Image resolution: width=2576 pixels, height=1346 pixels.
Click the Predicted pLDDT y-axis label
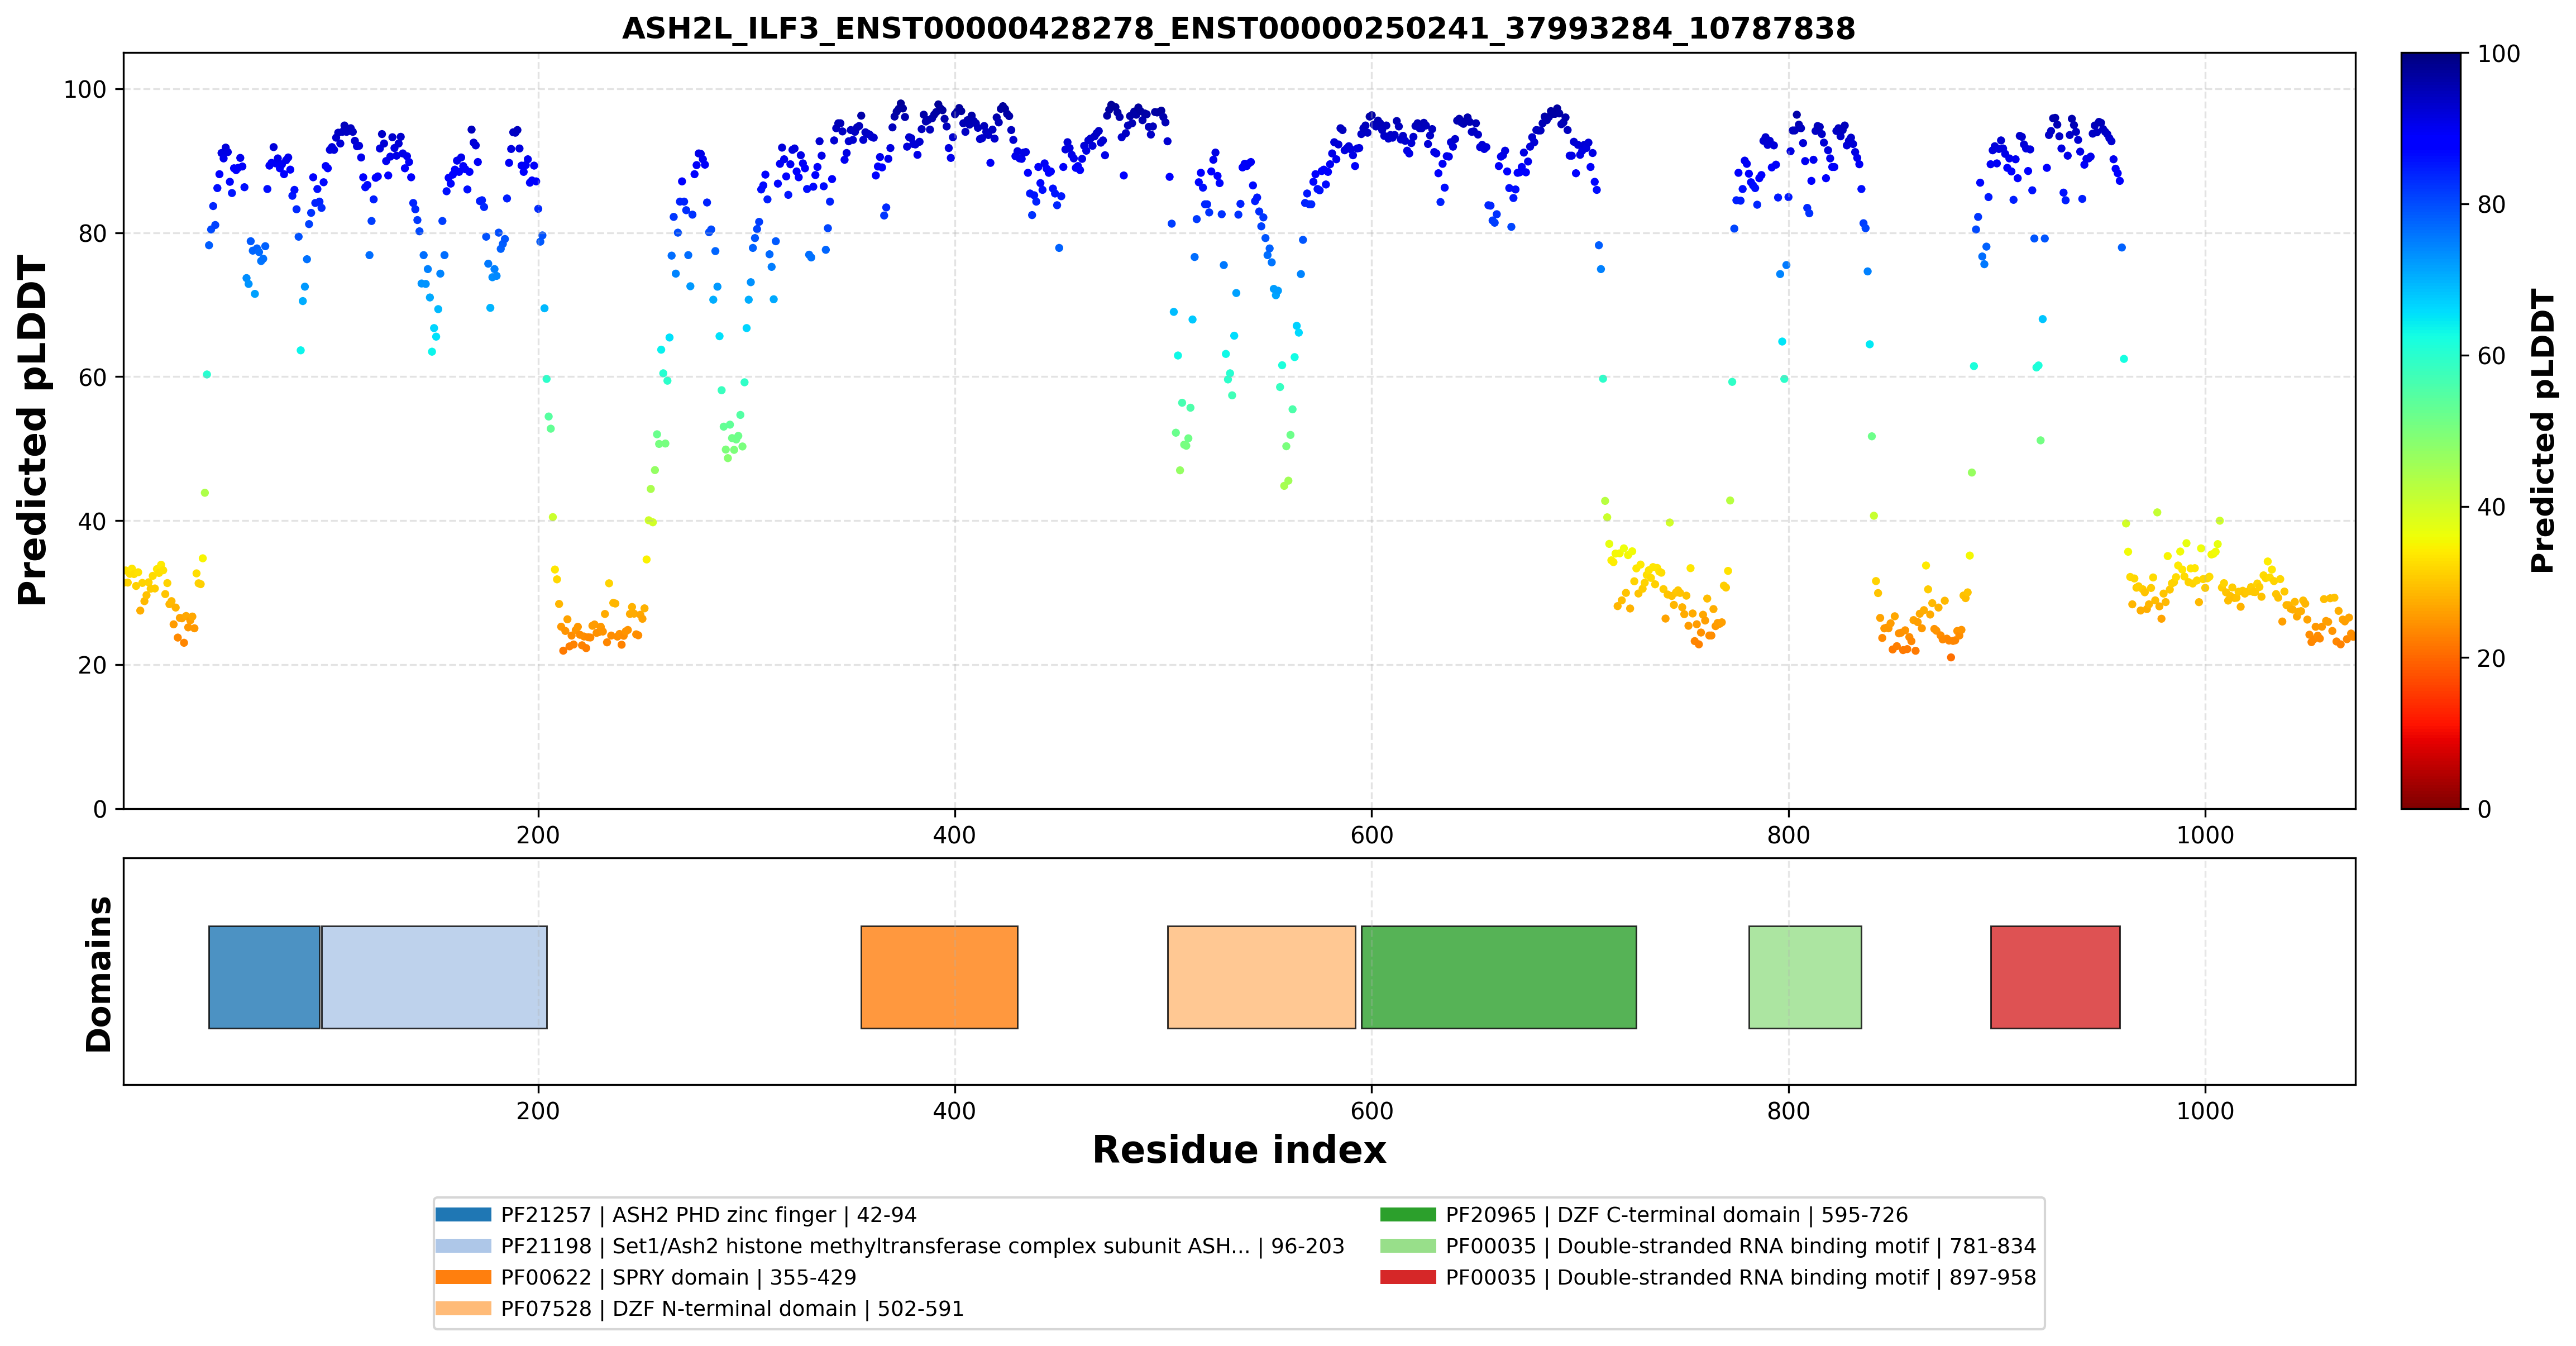(x=32, y=431)
